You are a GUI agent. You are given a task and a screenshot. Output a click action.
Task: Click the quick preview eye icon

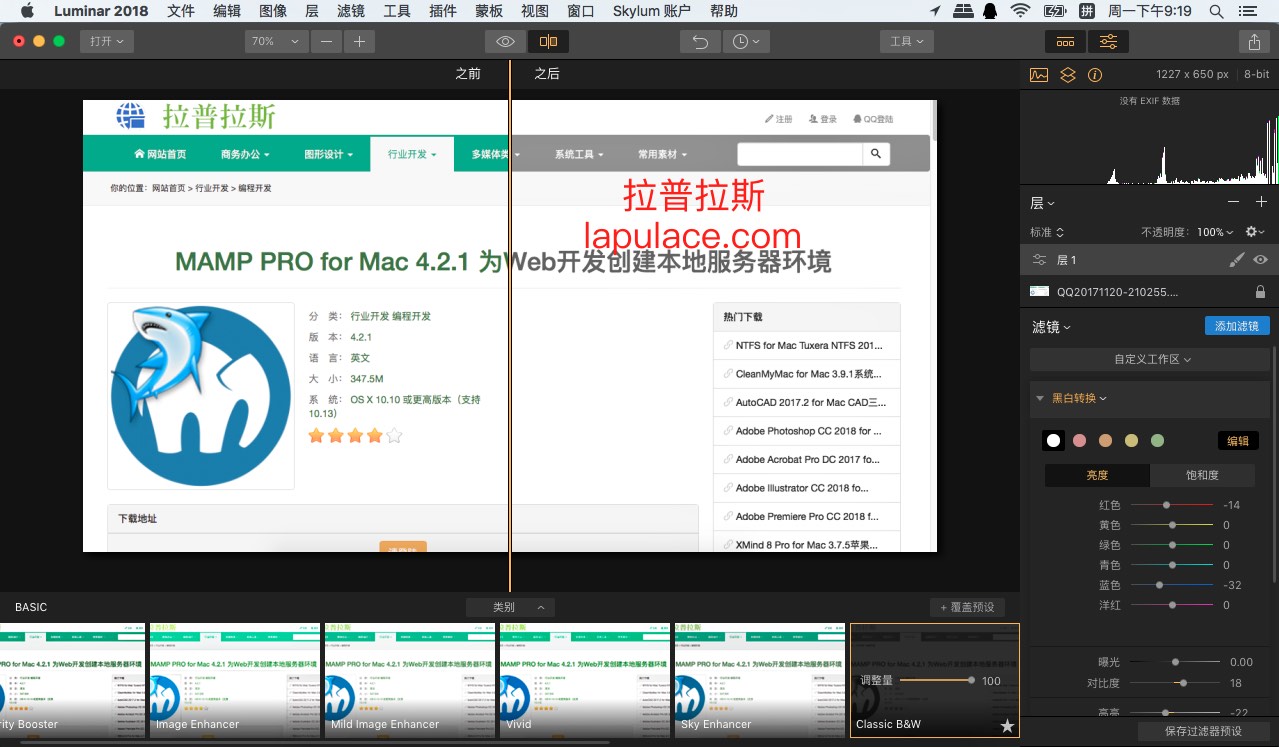(506, 42)
